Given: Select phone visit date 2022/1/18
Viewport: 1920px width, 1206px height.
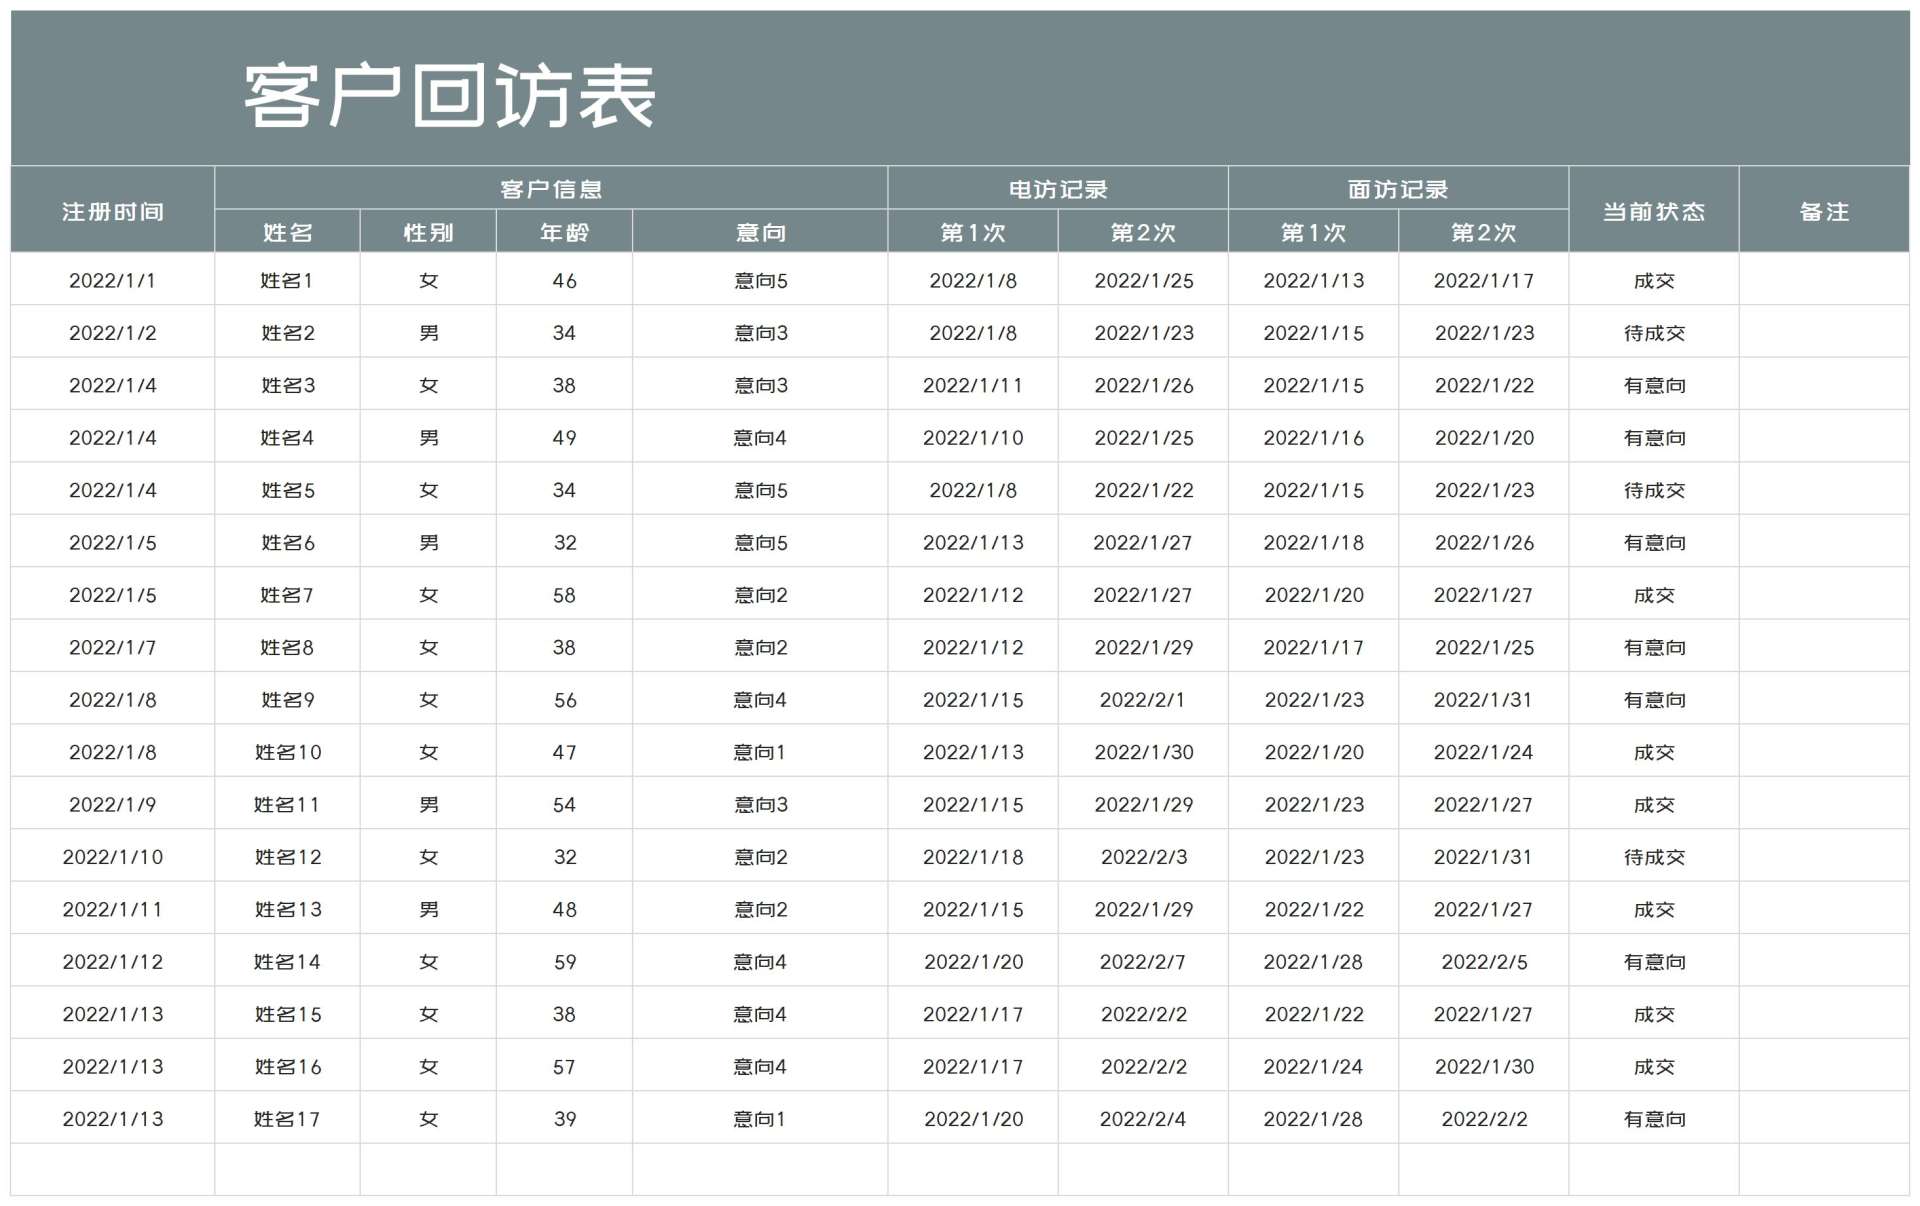Looking at the screenshot, I should tap(973, 857).
